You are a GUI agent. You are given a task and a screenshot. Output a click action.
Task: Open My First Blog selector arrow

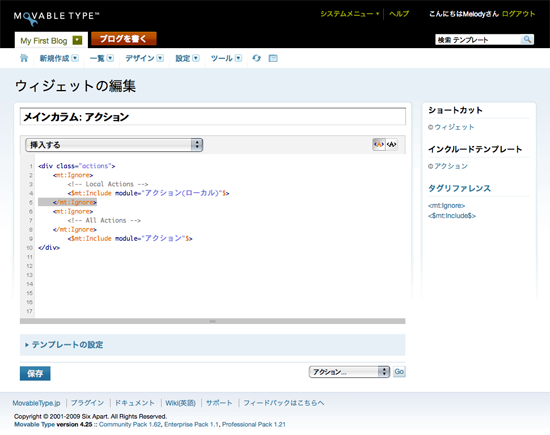[77, 40]
